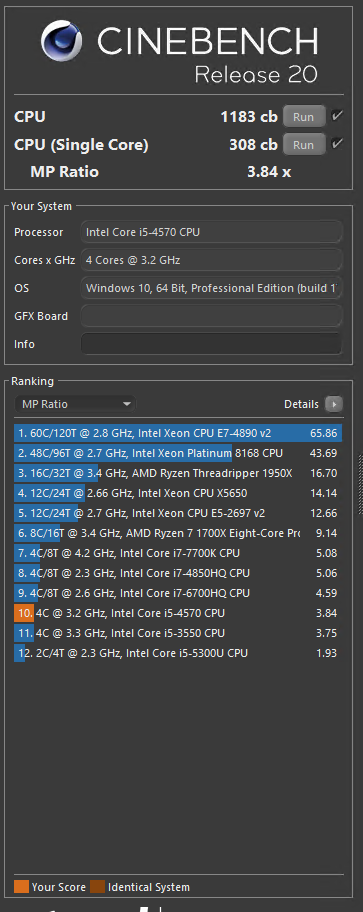Click the Processor field with i5-4570
This screenshot has width=363, height=912.
tap(211, 232)
